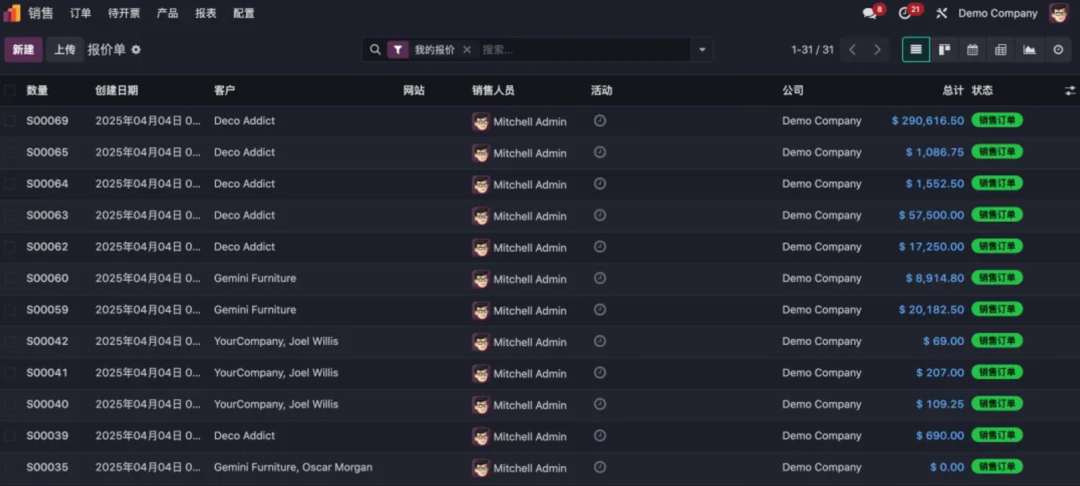Open the 订单 menu

(81, 13)
